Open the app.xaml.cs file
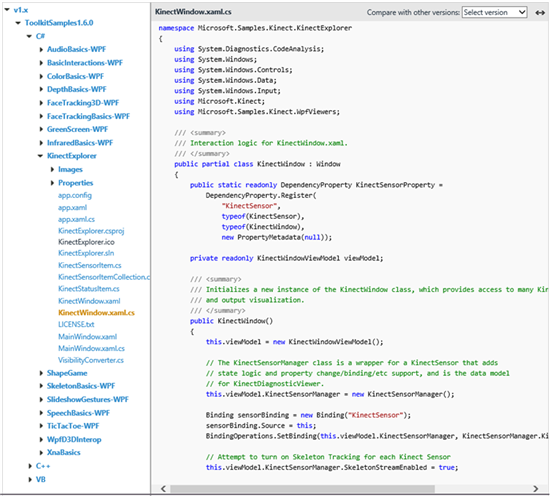 coord(76,220)
